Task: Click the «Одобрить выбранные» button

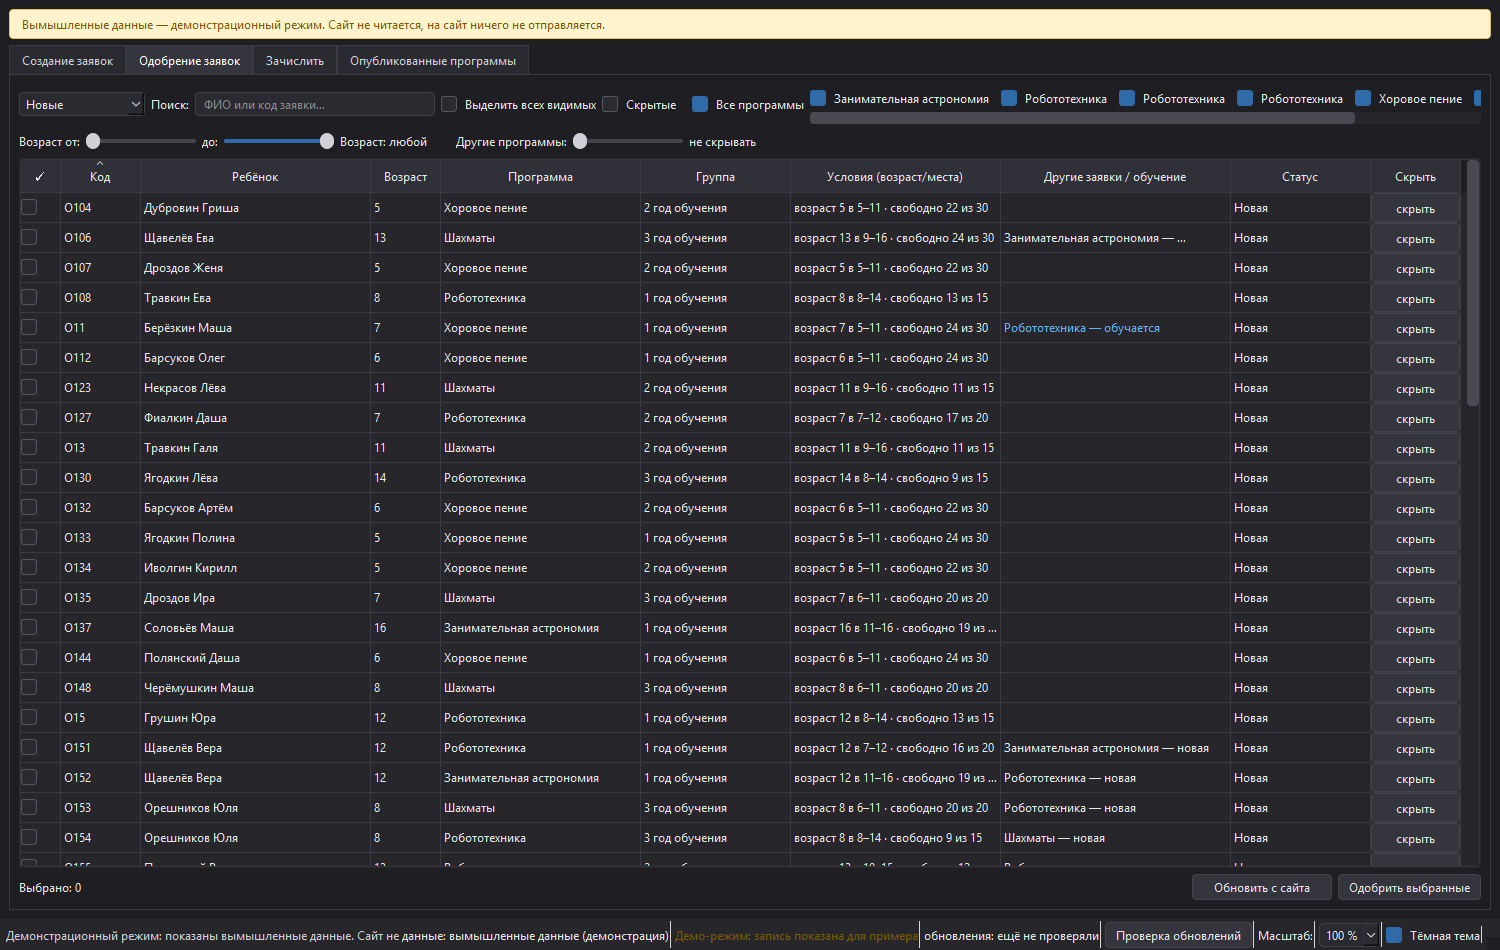Action: click(1409, 888)
